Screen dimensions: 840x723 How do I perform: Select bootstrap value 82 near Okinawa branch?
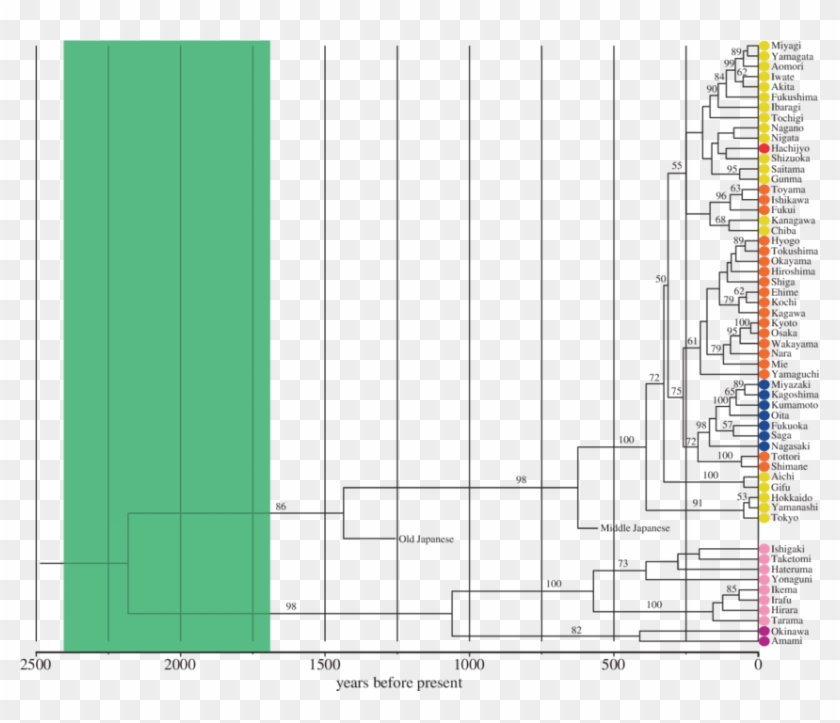(576, 630)
